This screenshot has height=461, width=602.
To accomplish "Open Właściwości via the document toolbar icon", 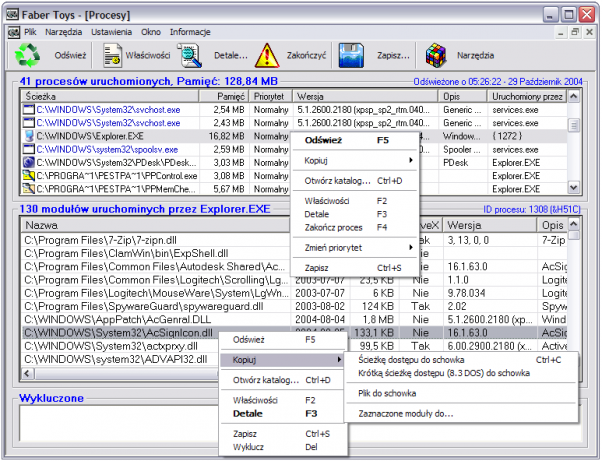I will (112, 56).
